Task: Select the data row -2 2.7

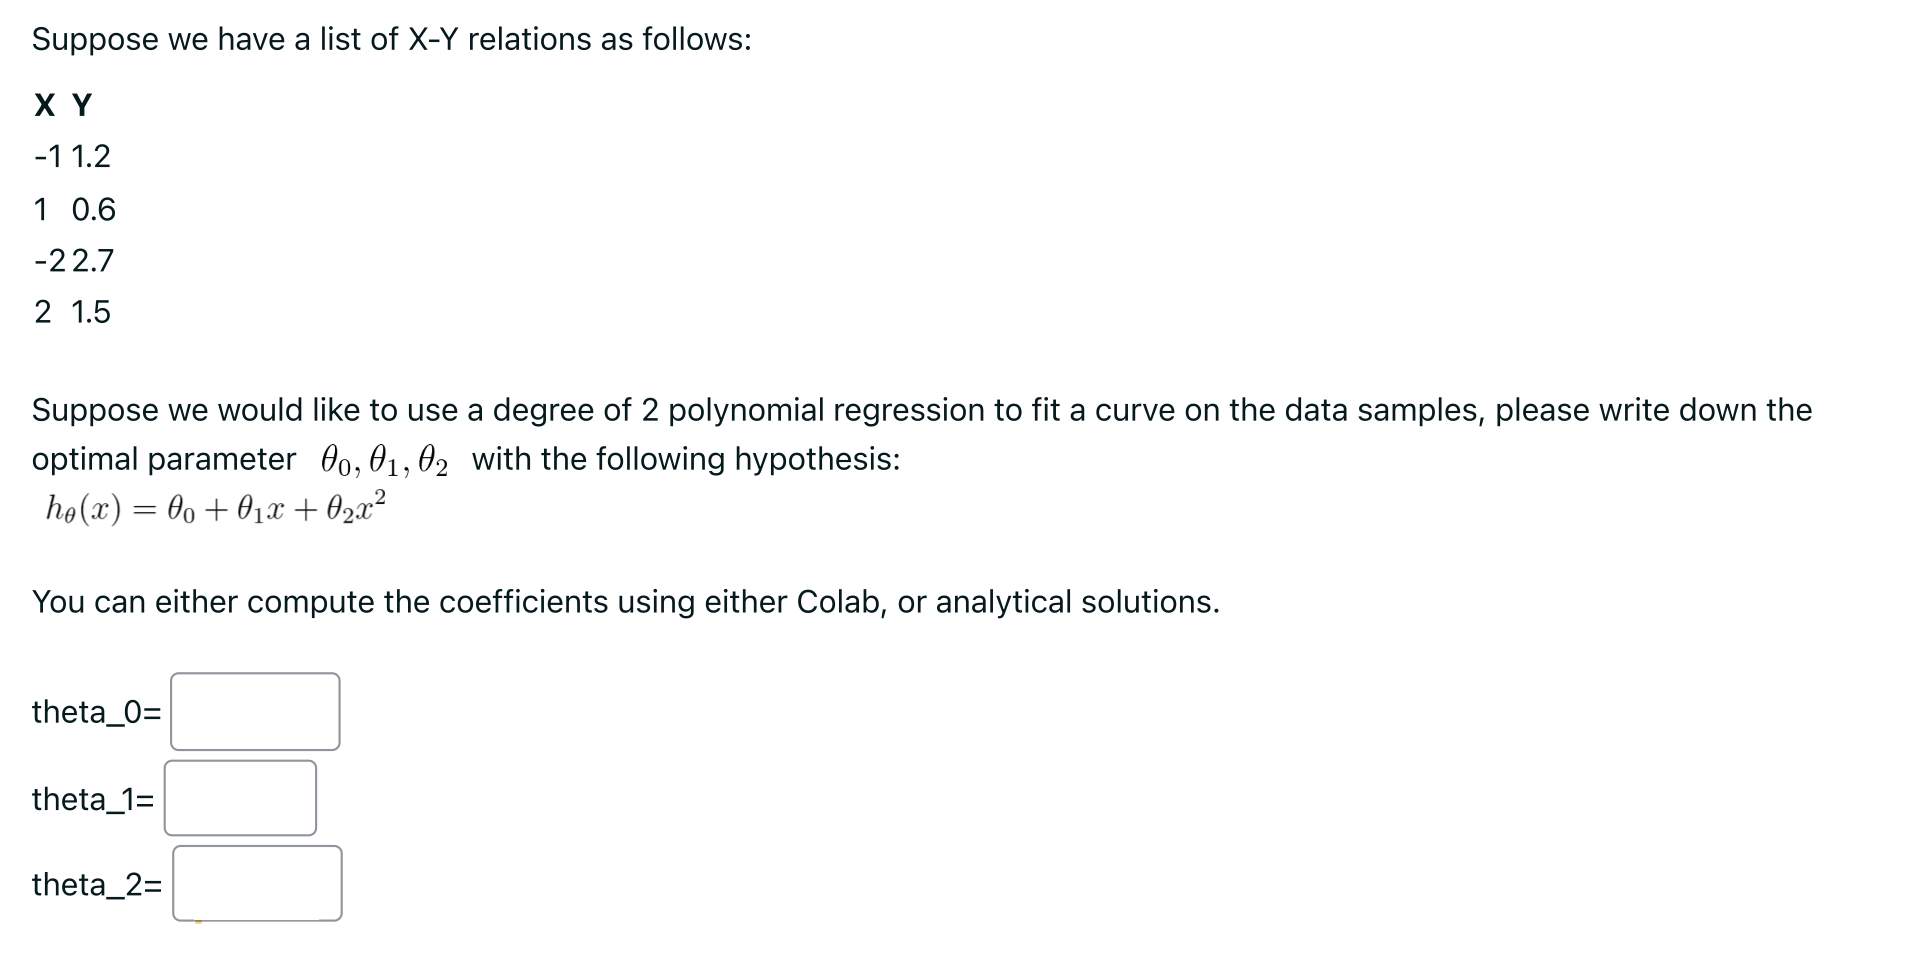Action: point(72,261)
